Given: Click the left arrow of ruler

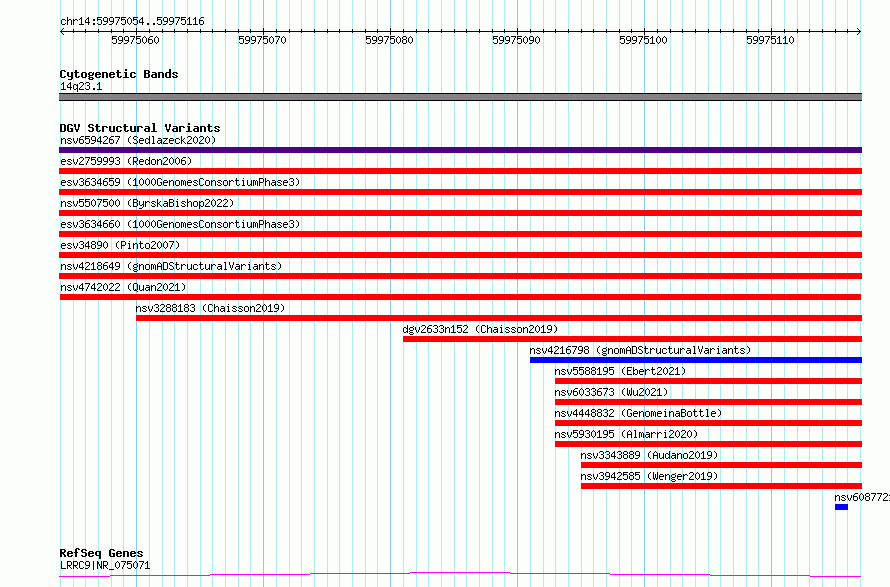Looking at the screenshot, I should point(62,31).
